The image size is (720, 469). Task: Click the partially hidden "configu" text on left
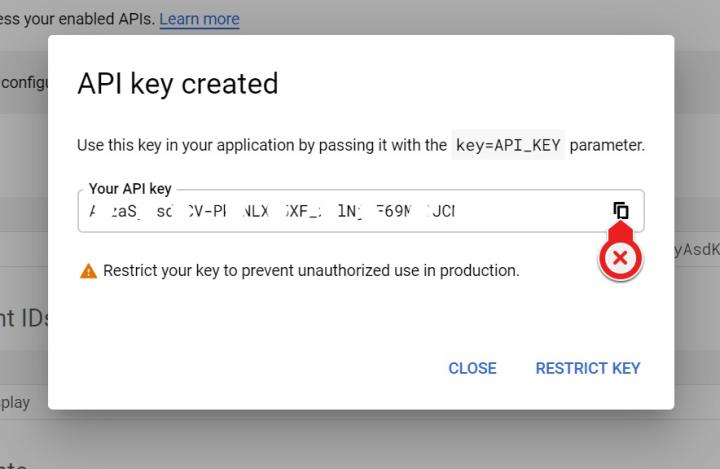click(x=24, y=82)
